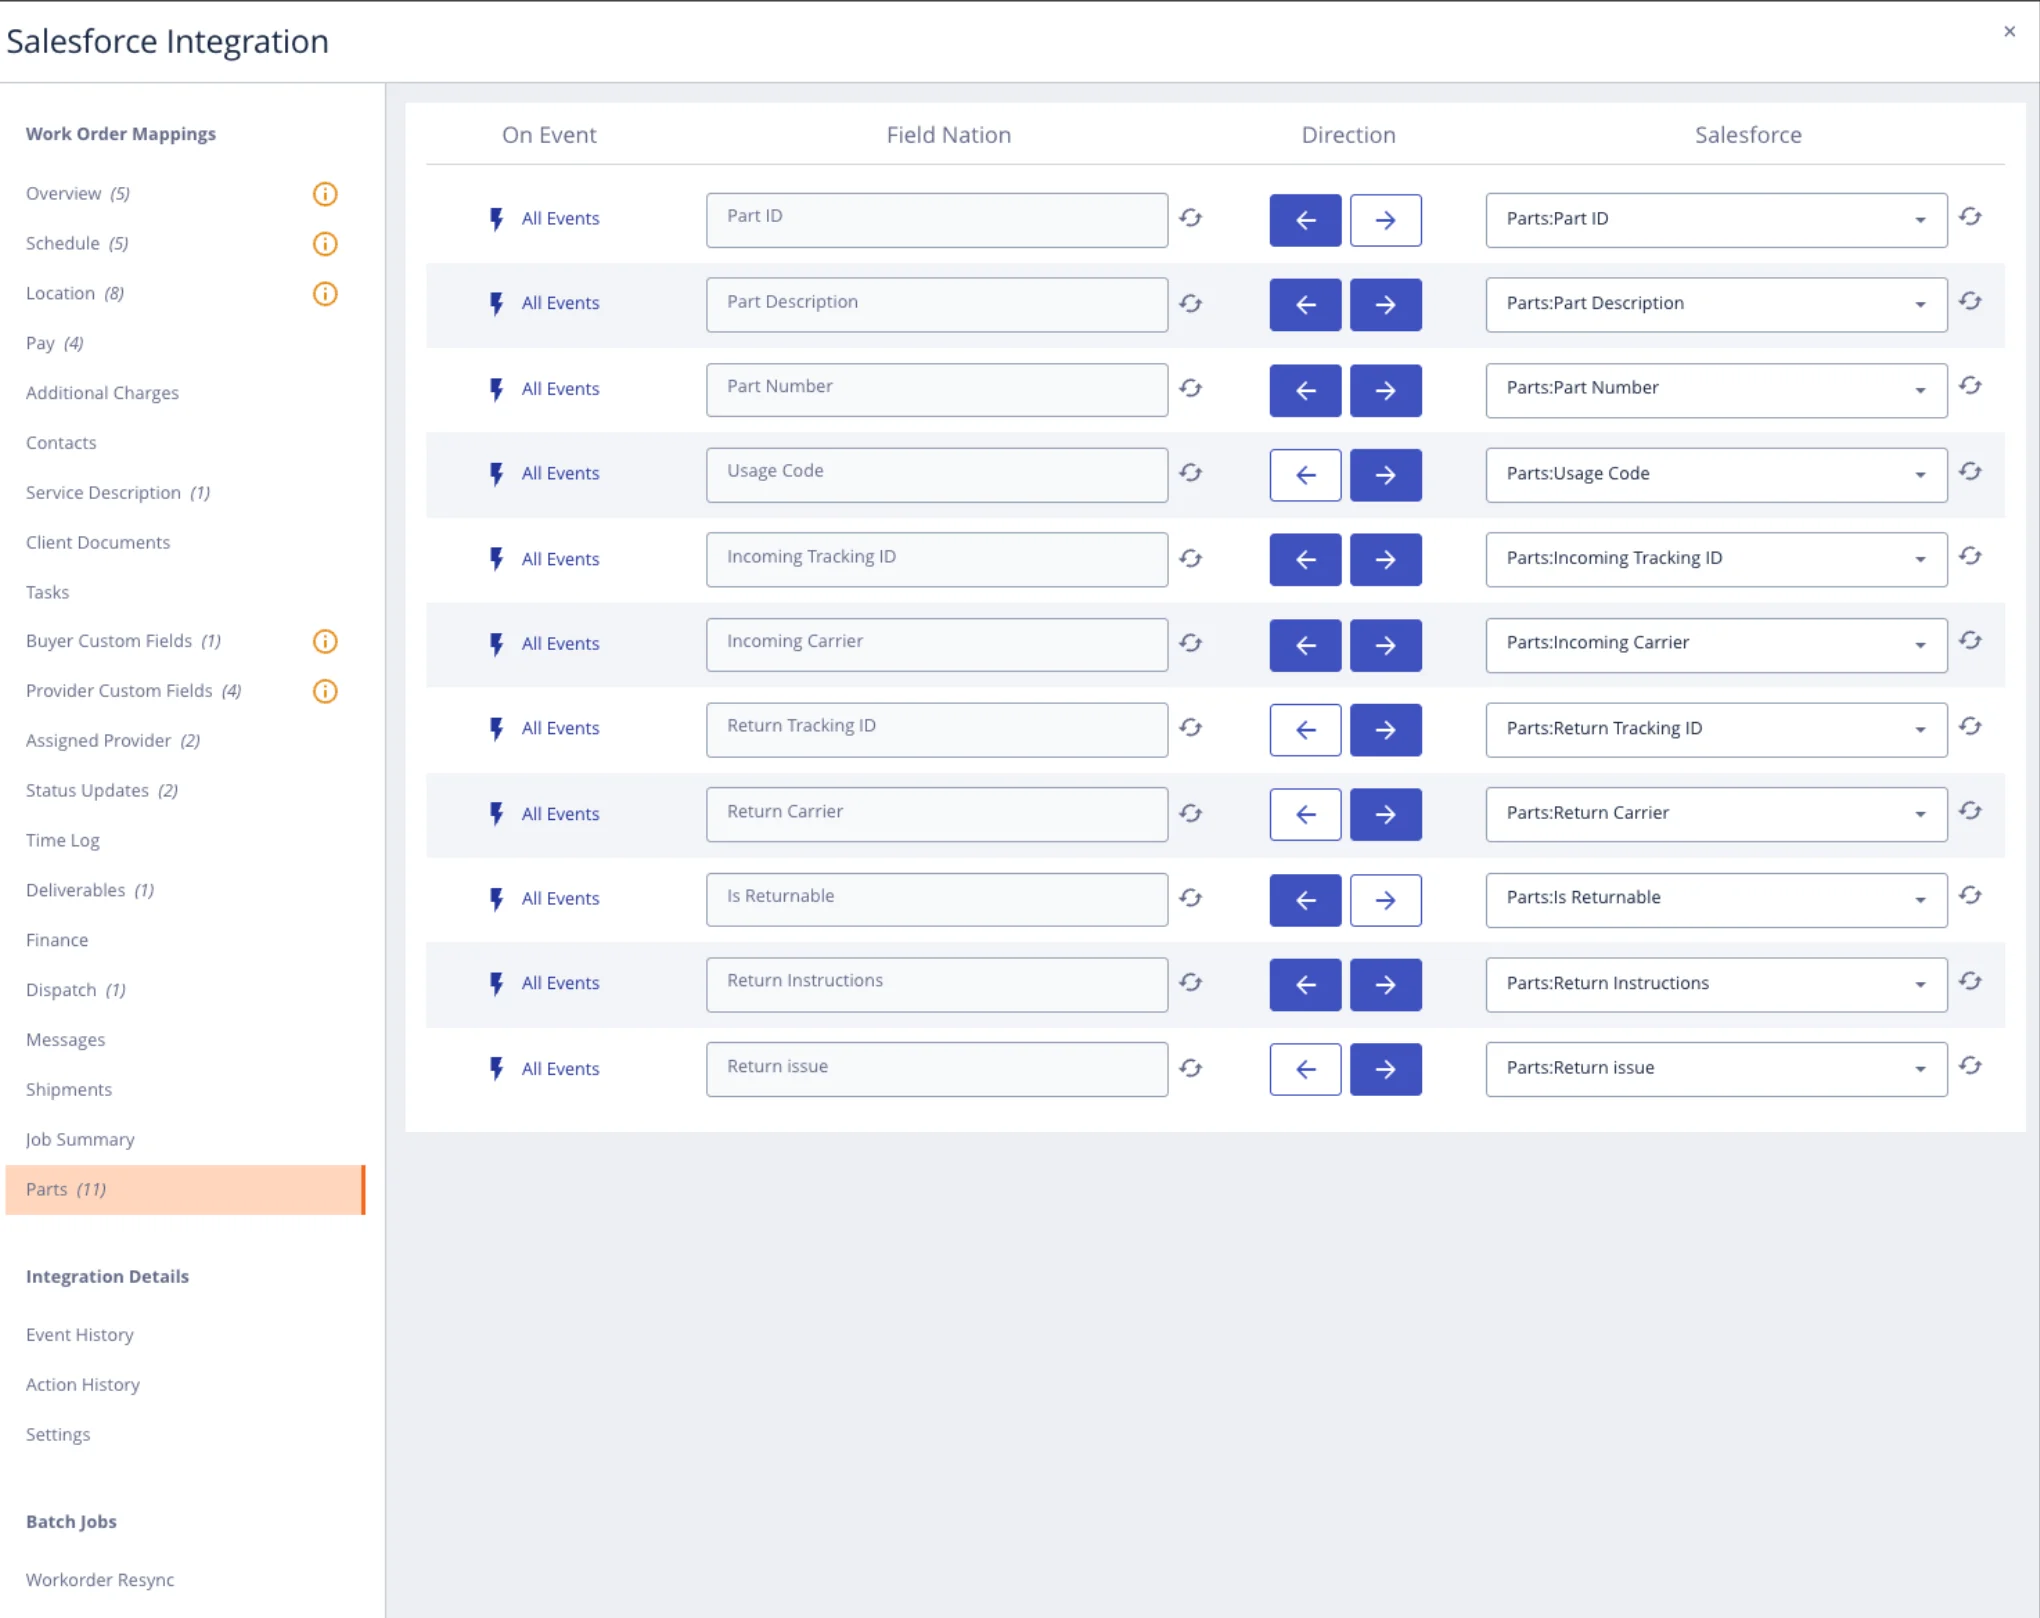Toggle the left arrow direction for Return Carrier
Image resolution: width=2040 pixels, height=1618 pixels.
(1305, 814)
